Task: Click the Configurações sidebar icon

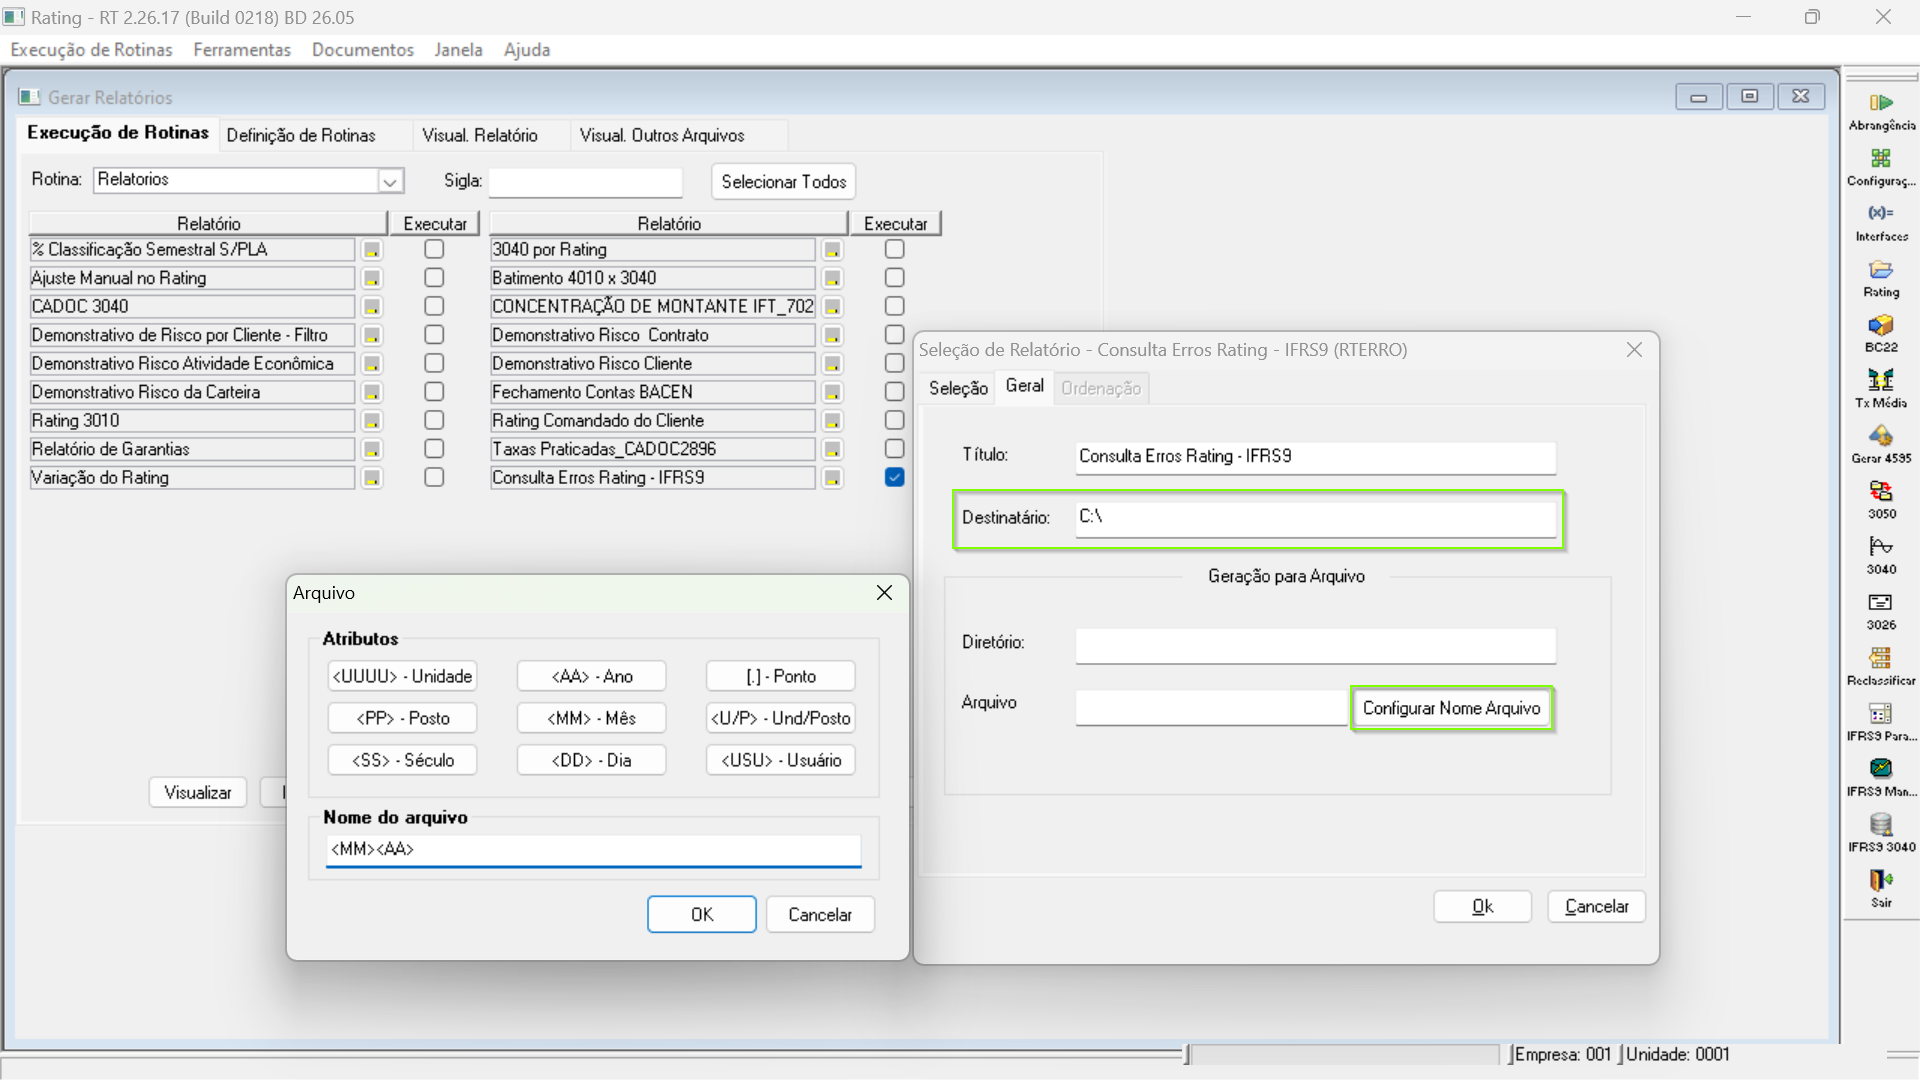Action: tap(1881, 159)
